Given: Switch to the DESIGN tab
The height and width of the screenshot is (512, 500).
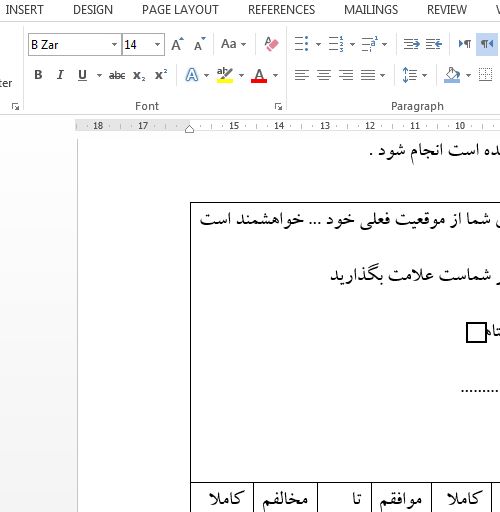Looking at the screenshot, I should [x=93, y=10].
